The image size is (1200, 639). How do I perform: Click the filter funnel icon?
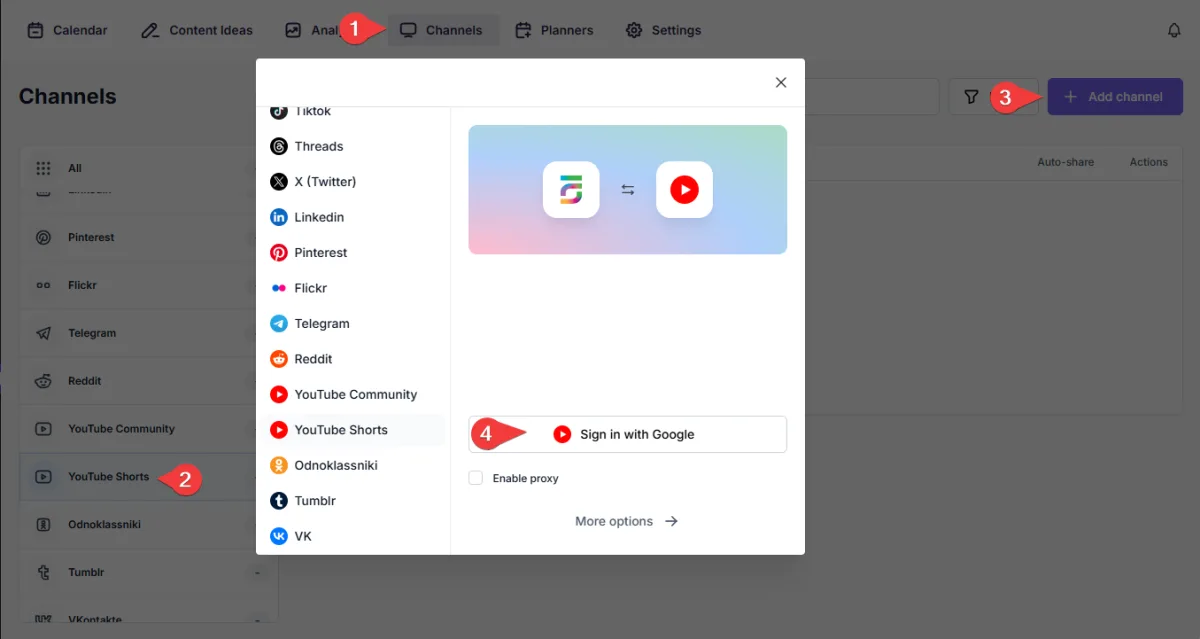click(971, 97)
